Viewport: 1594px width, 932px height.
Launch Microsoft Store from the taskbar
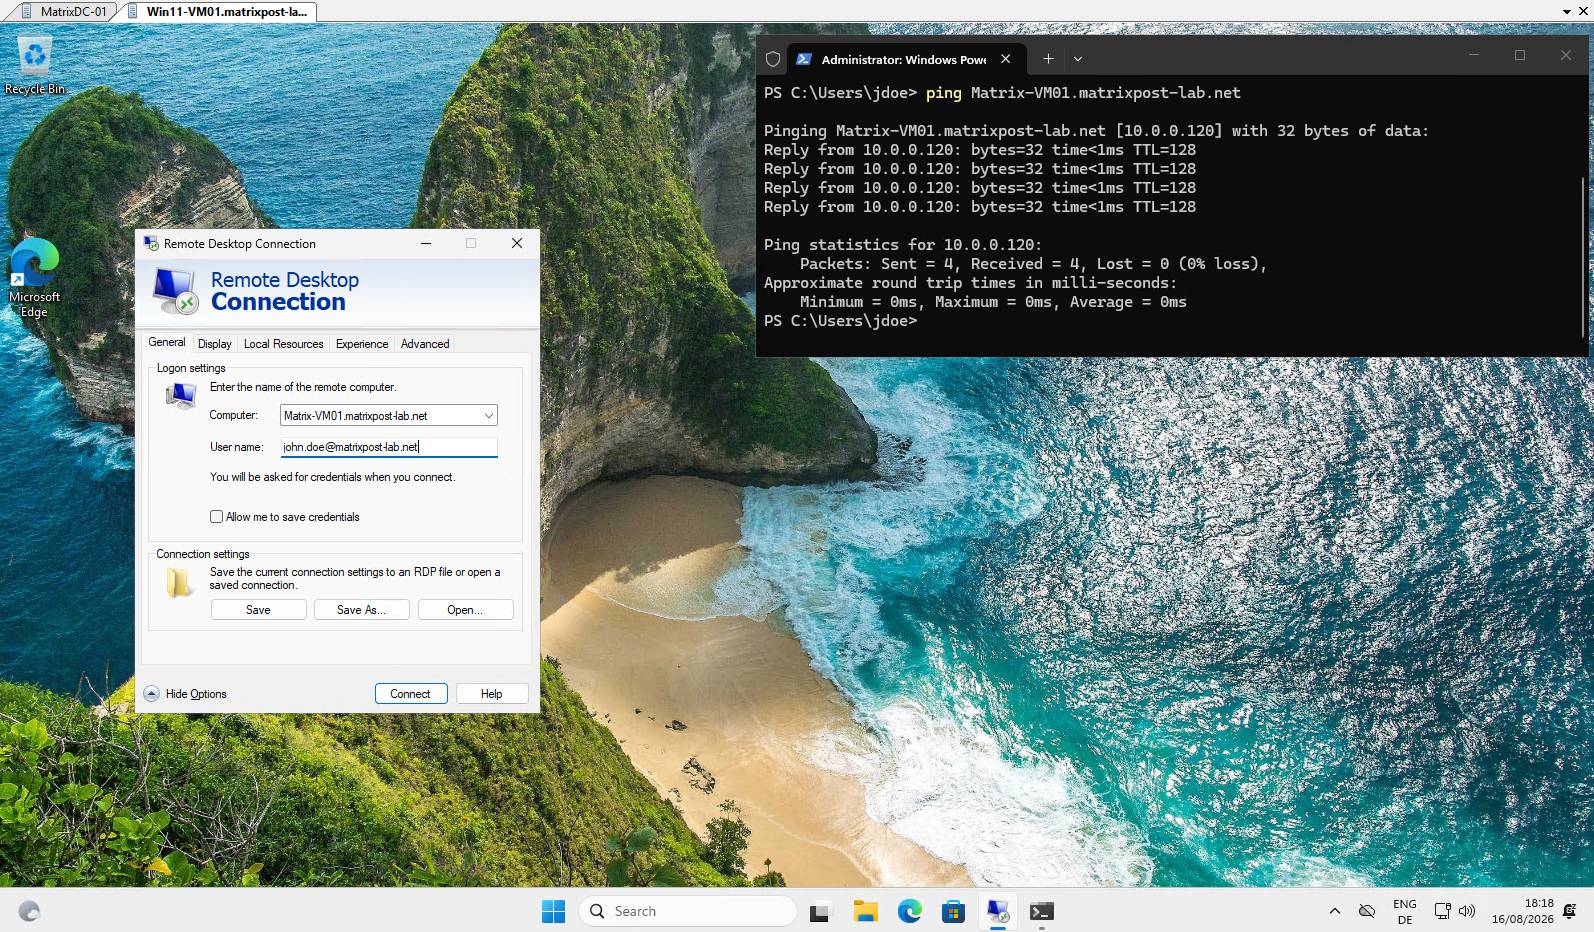953,911
